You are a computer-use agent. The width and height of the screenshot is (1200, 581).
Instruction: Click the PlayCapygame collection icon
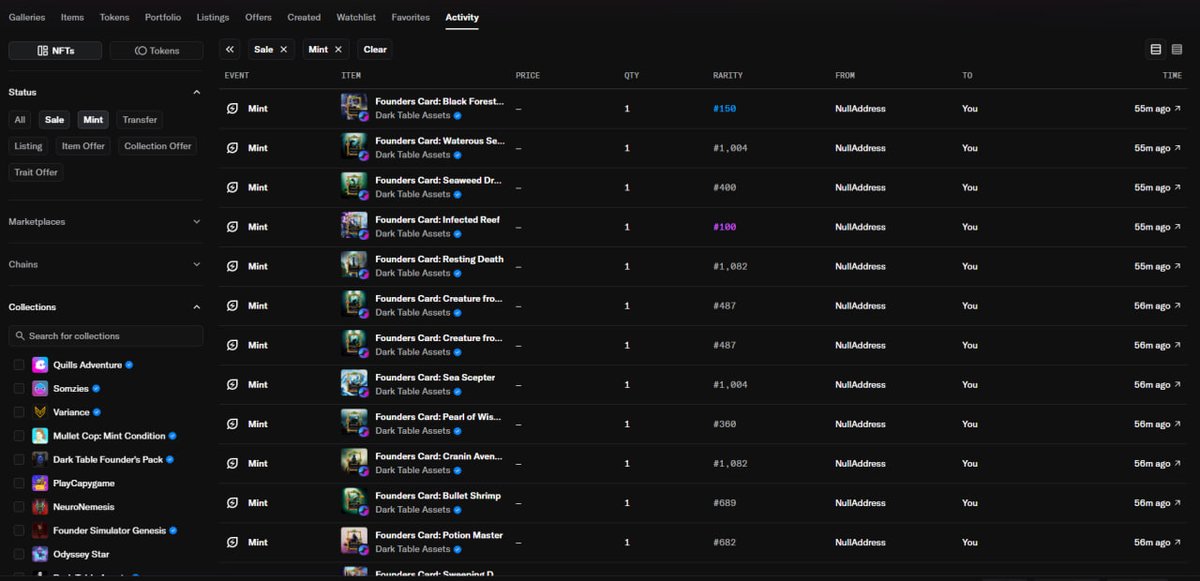[40, 483]
